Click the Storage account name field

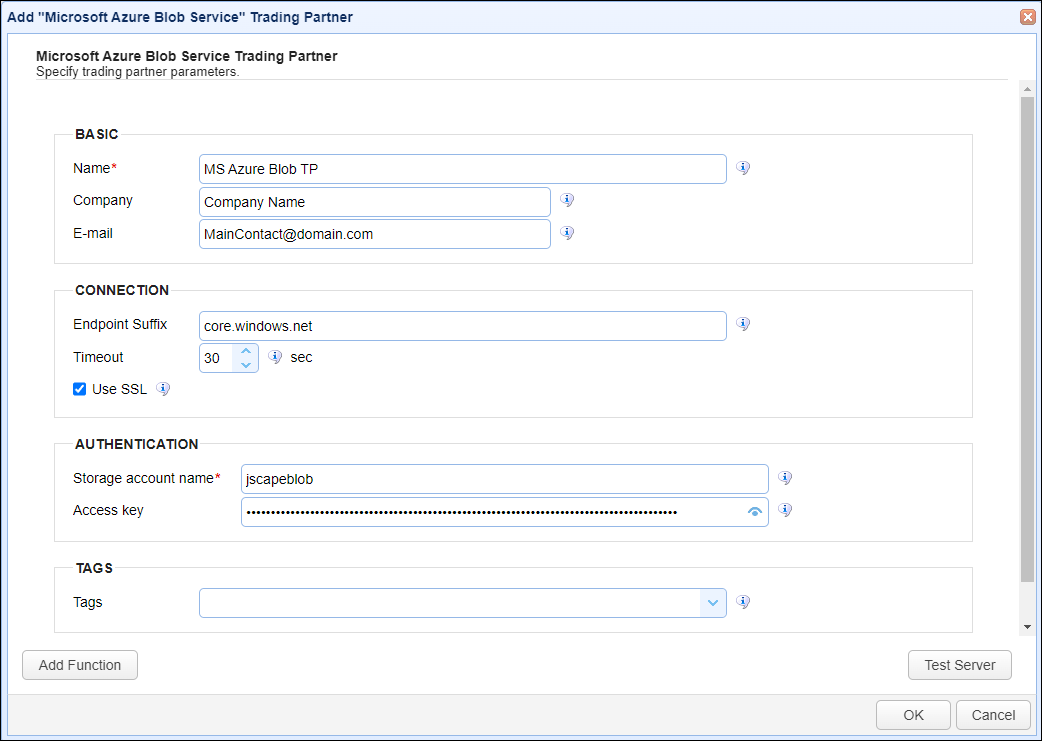click(x=504, y=478)
